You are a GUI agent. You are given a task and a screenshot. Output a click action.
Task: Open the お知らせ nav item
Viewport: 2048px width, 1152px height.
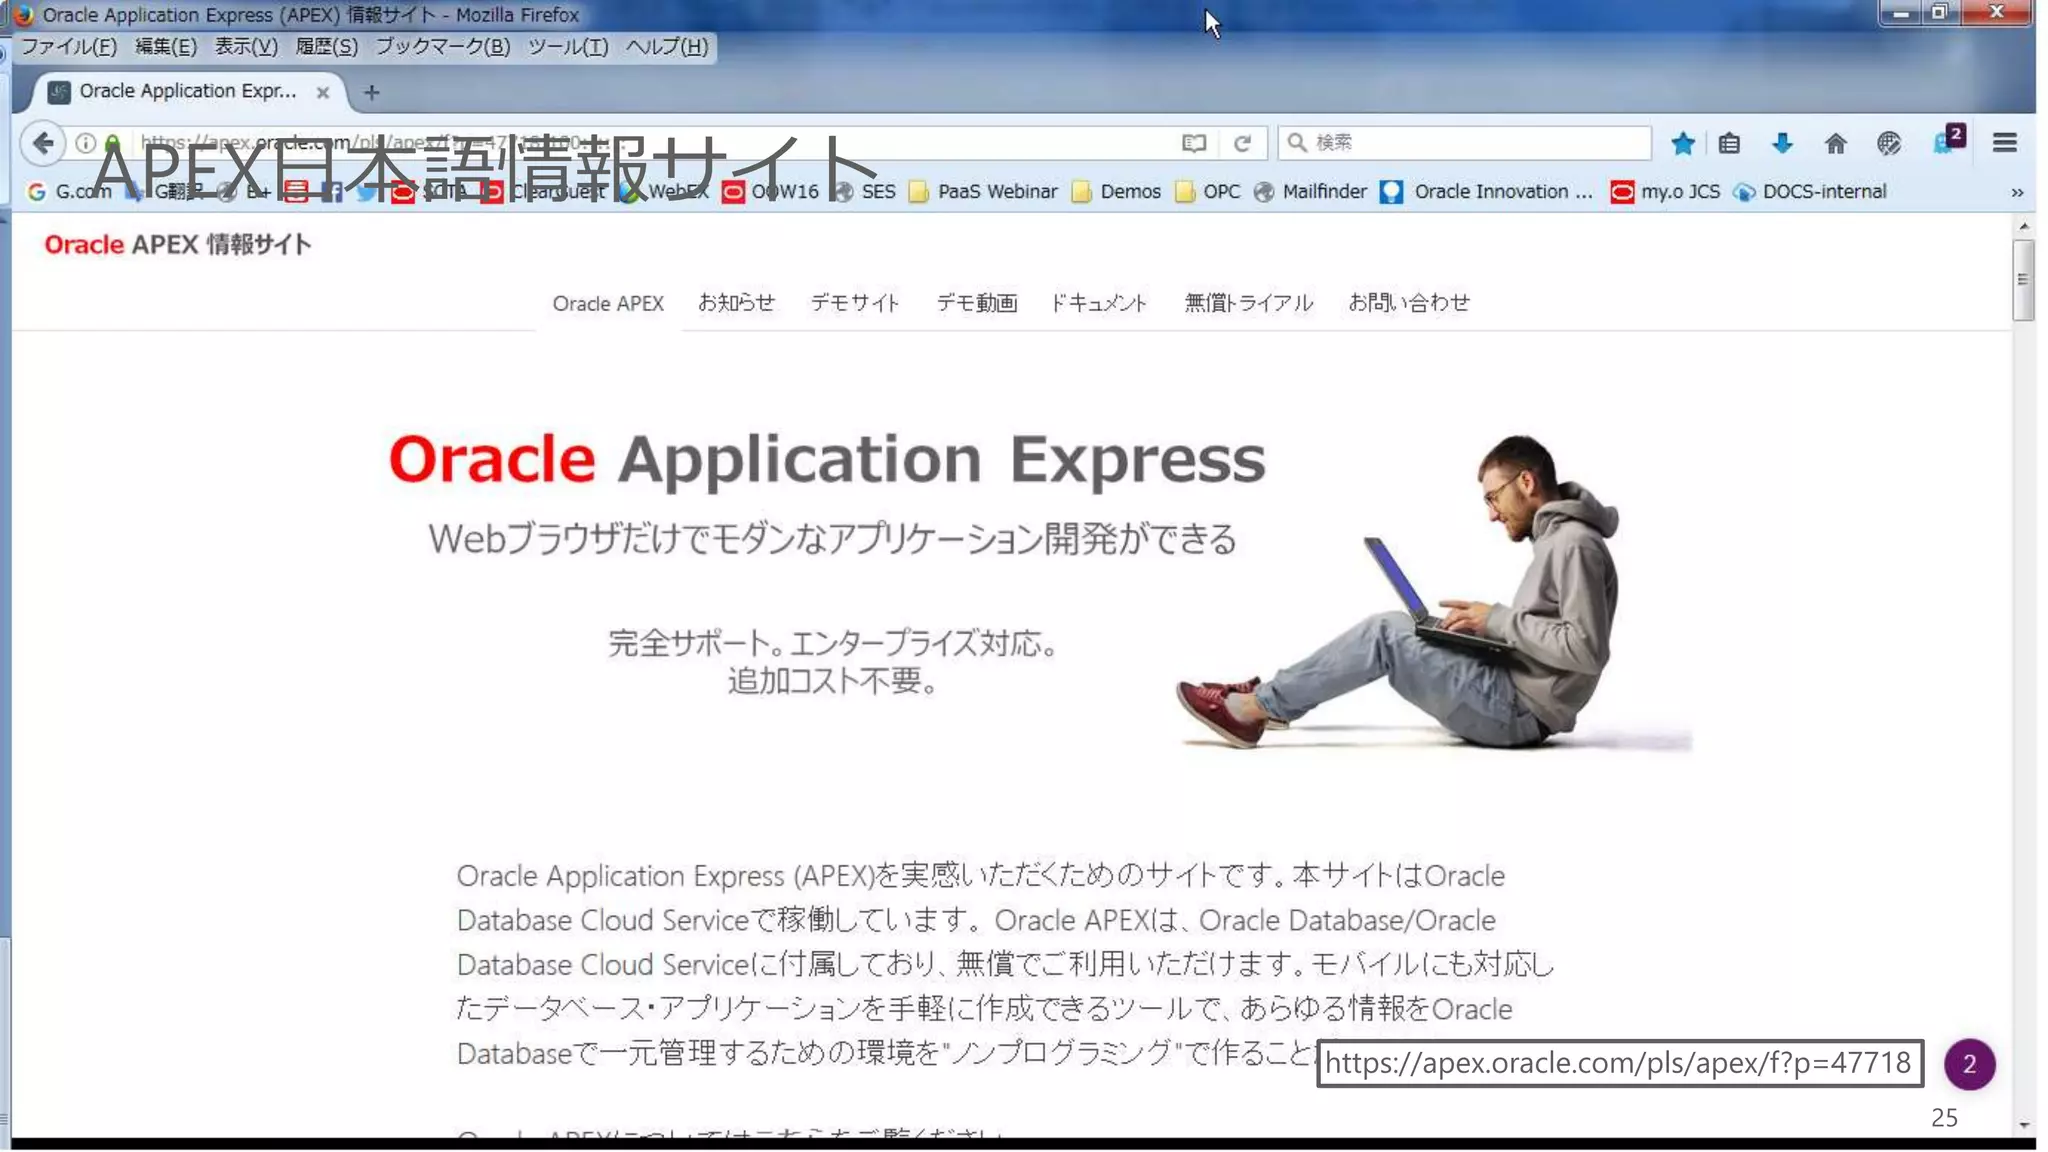coord(736,303)
